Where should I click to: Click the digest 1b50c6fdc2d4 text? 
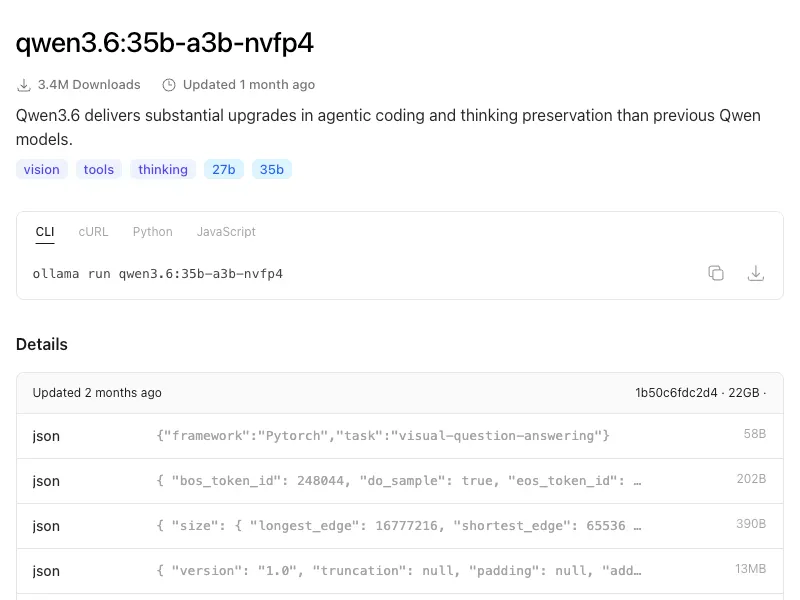tap(676, 393)
